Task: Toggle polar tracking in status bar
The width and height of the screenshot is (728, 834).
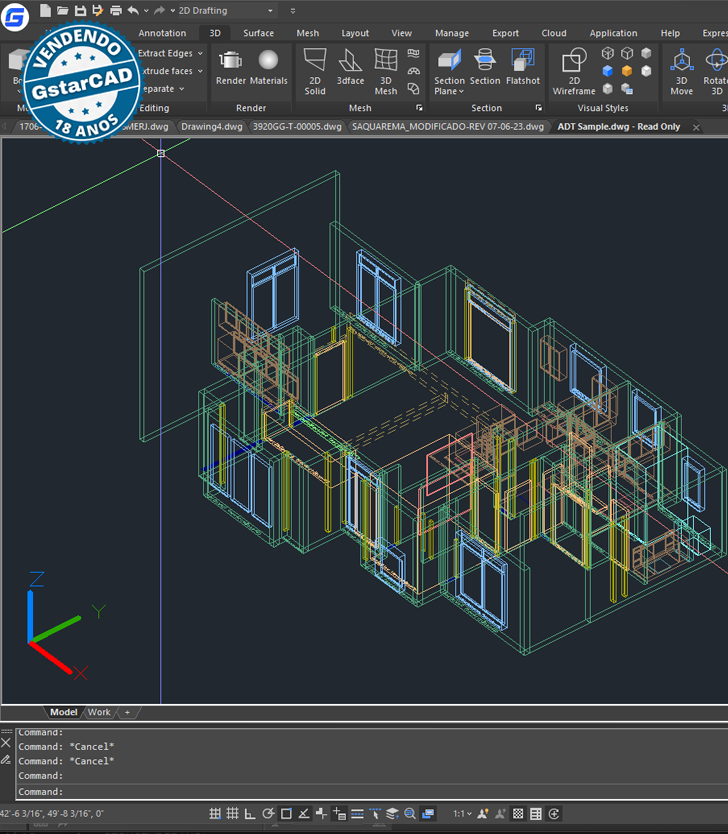Action: (x=268, y=814)
